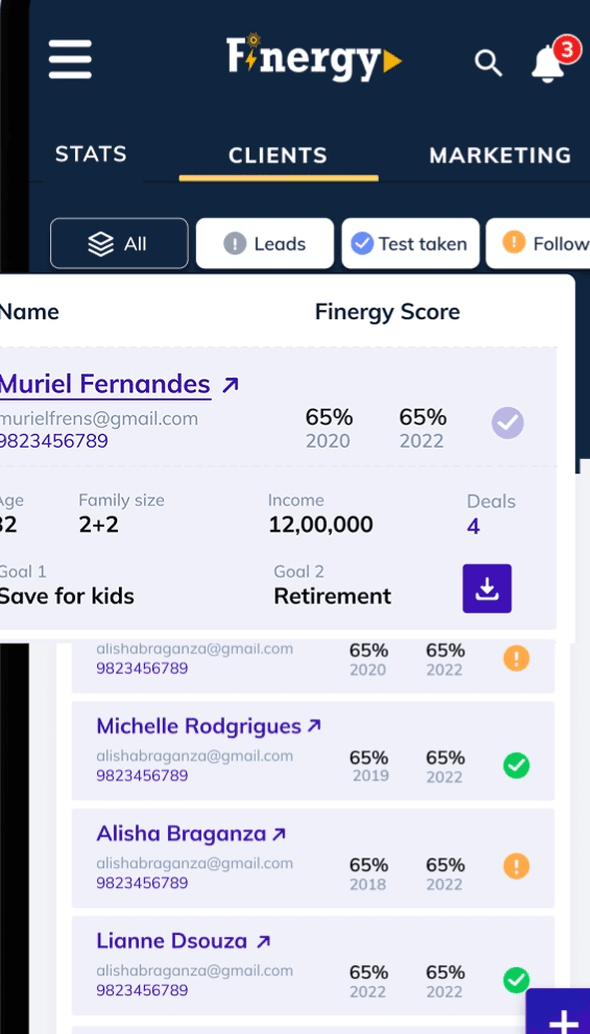The height and width of the screenshot is (1034, 590).
Task: Toggle Muriel Fernandes purple check status
Action: (x=508, y=423)
